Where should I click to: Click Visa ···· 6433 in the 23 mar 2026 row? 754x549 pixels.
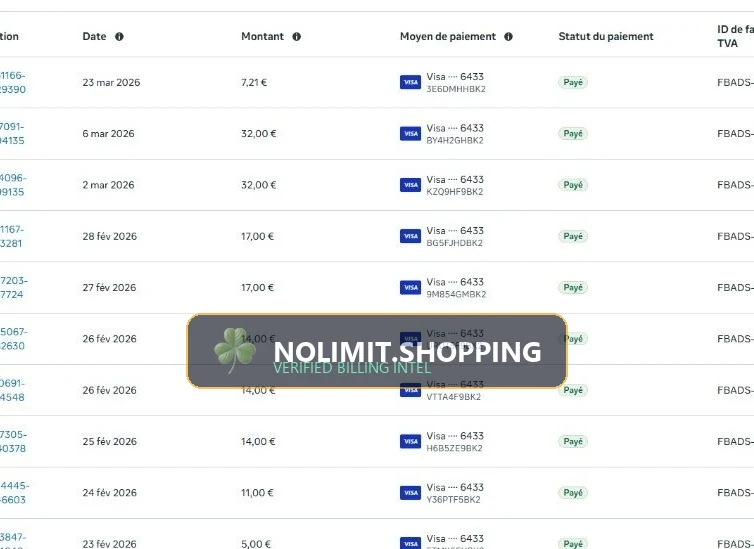455,76
